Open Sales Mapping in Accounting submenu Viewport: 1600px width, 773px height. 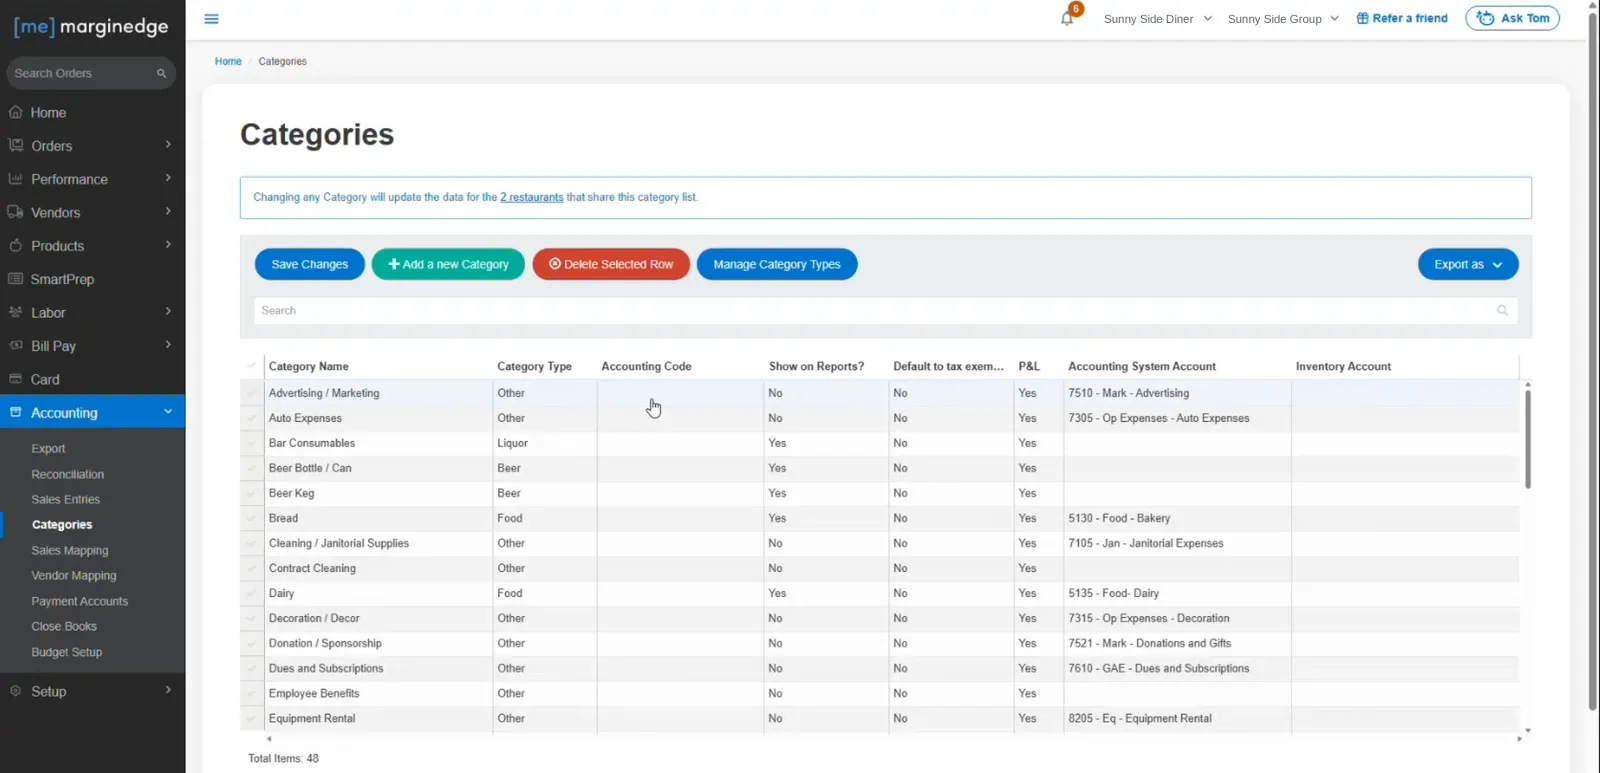(70, 551)
